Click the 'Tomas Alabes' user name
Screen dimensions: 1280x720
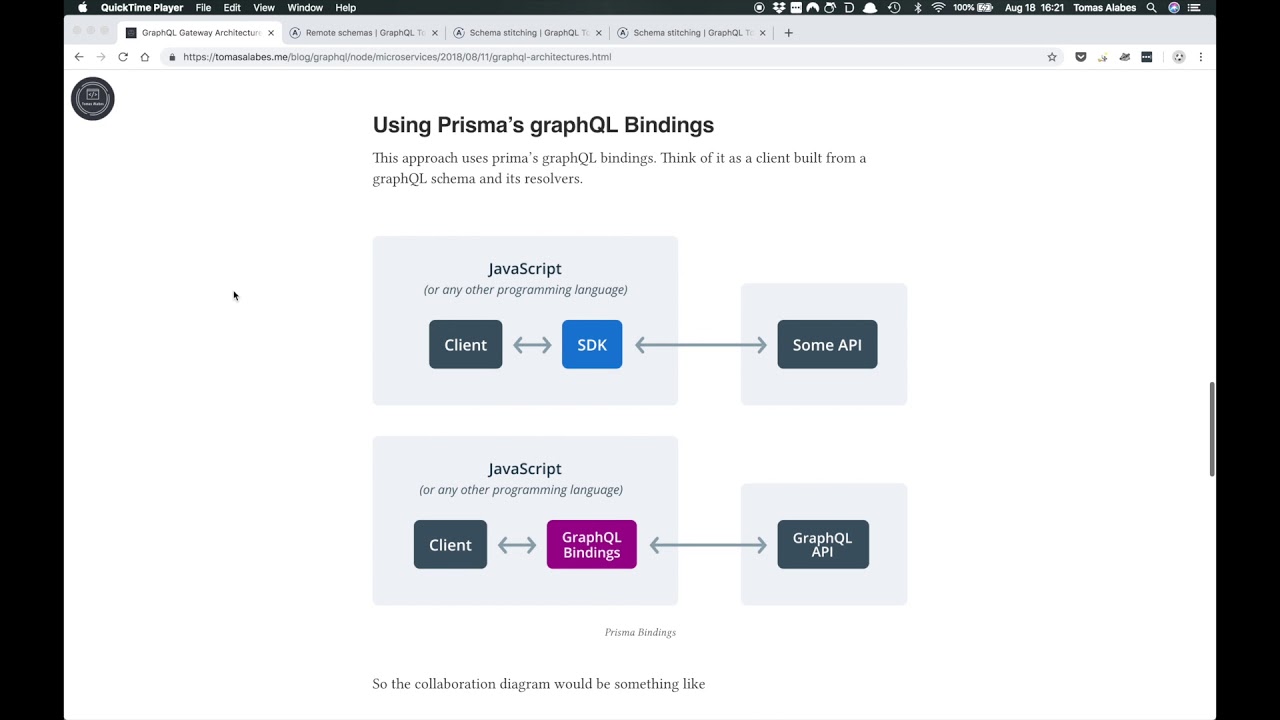click(1104, 7)
